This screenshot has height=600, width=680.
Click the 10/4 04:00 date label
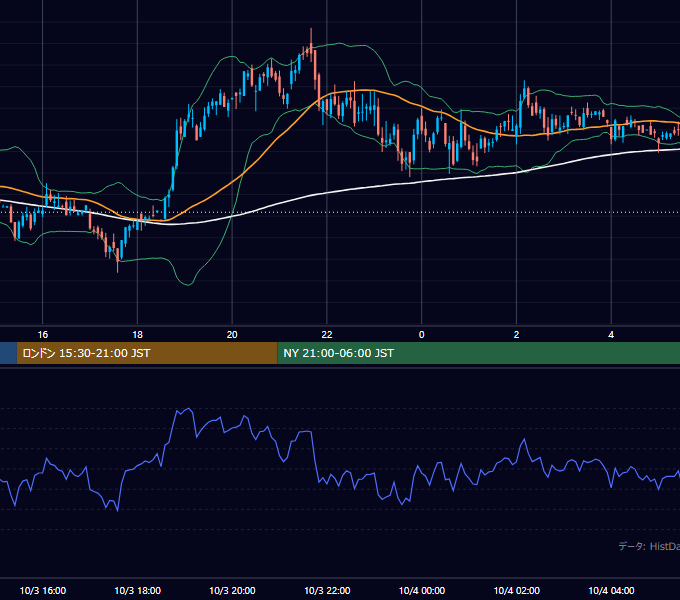point(611,590)
